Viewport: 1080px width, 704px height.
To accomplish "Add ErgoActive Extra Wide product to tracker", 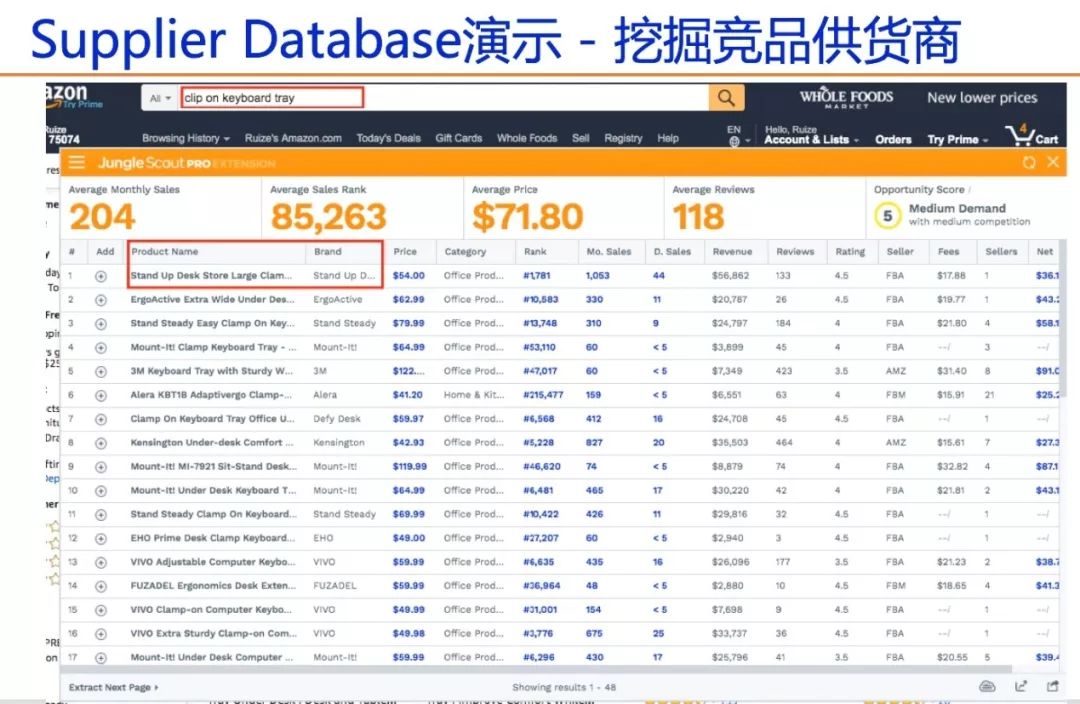I will (x=101, y=300).
